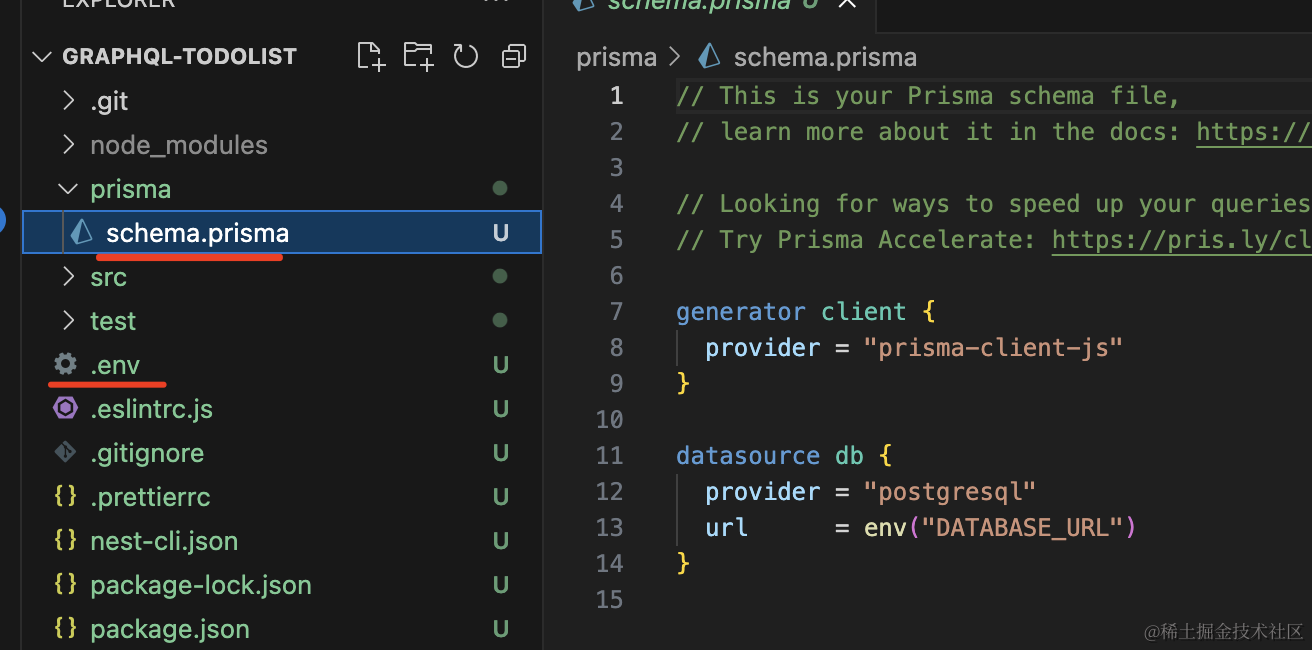Viewport: 1312px width, 650px height.
Task: Open nest-cli.json in the file tree
Action: pos(164,541)
